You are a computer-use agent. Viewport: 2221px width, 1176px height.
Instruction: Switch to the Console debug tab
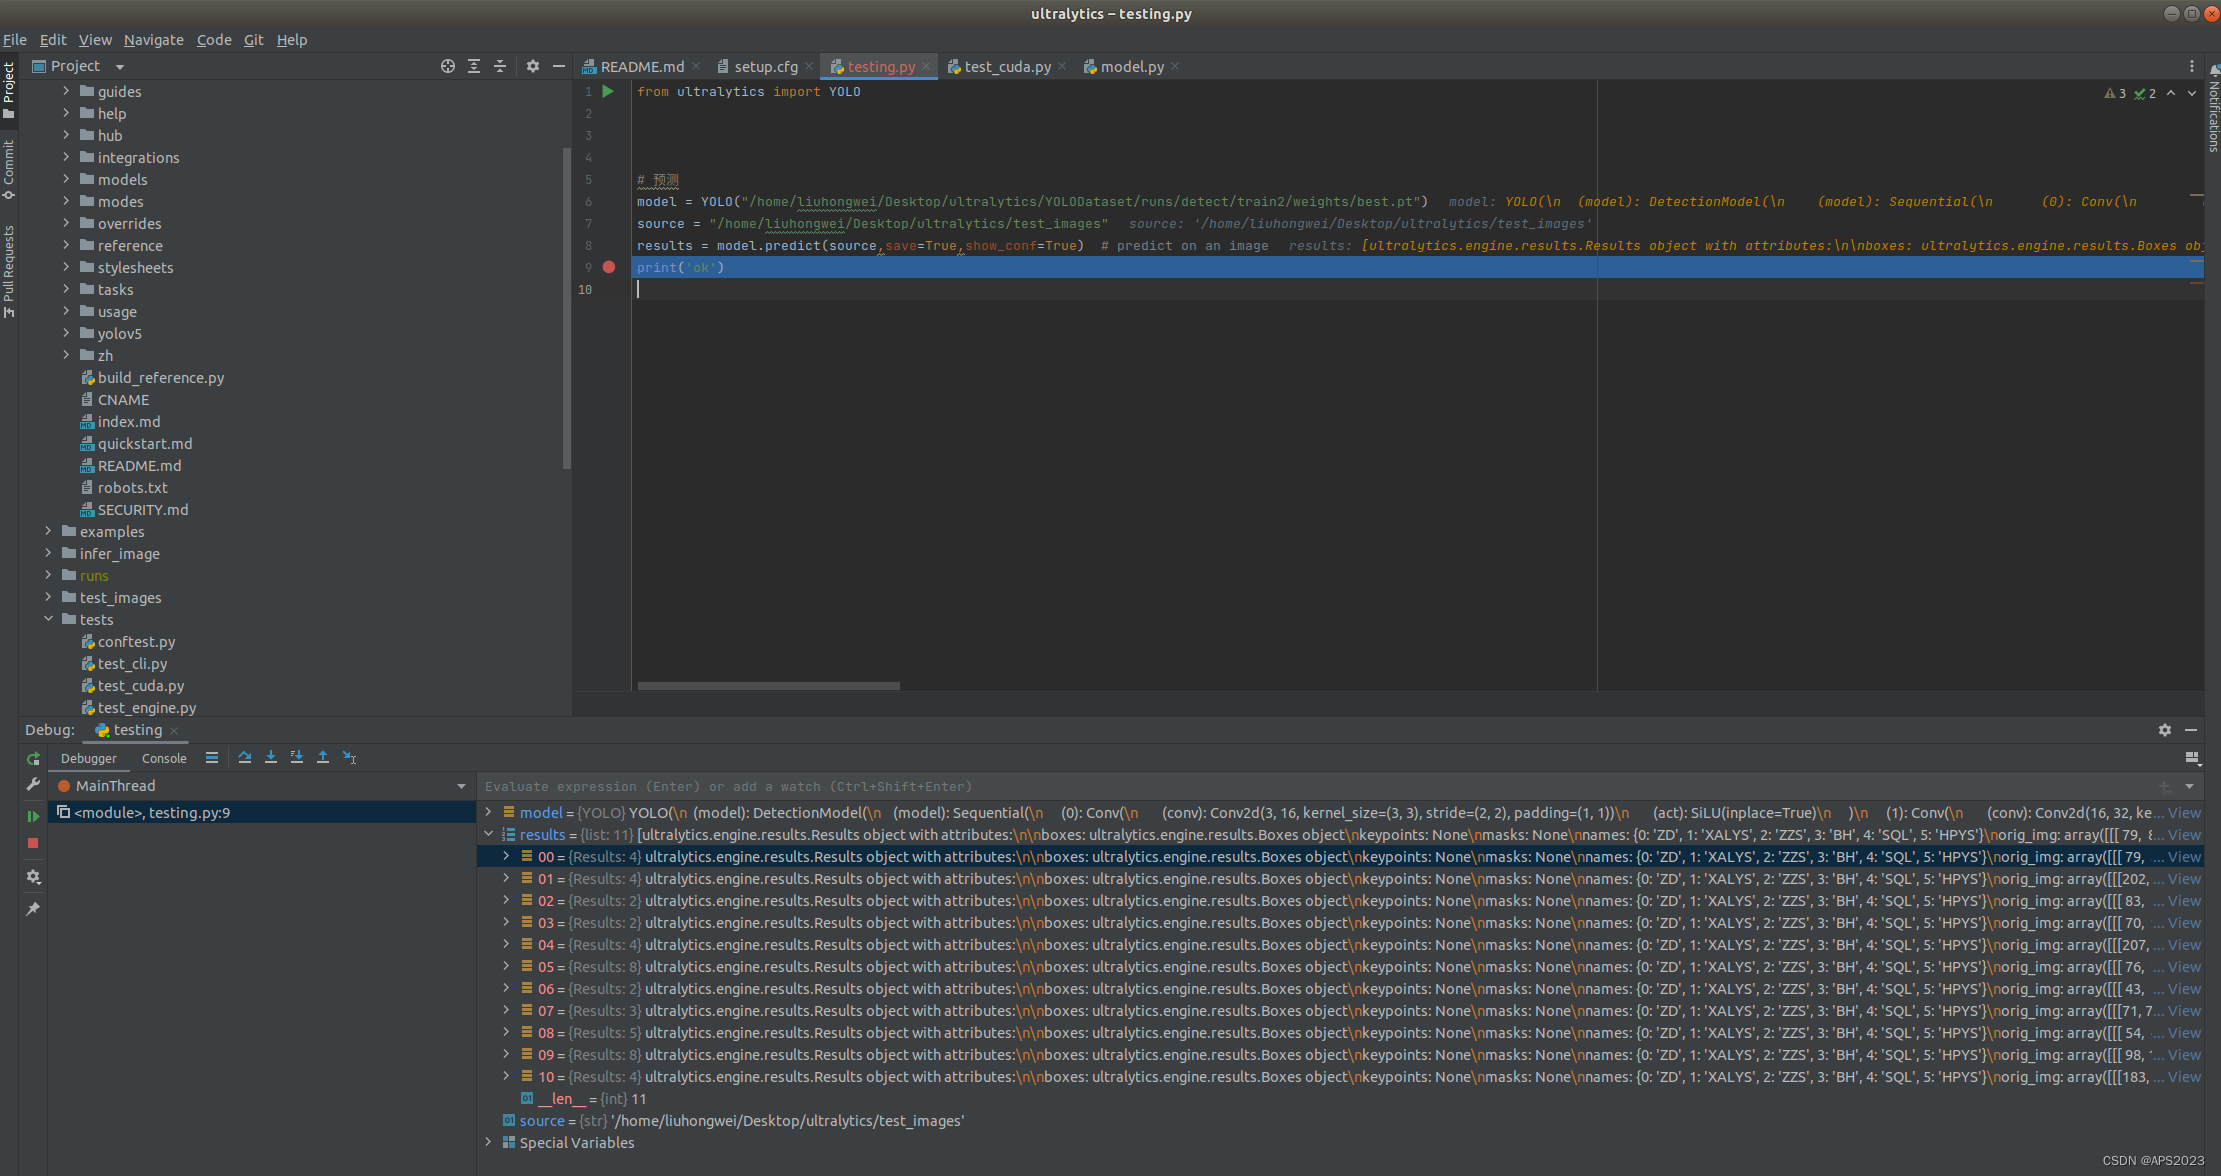pyautogui.click(x=164, y=759)
